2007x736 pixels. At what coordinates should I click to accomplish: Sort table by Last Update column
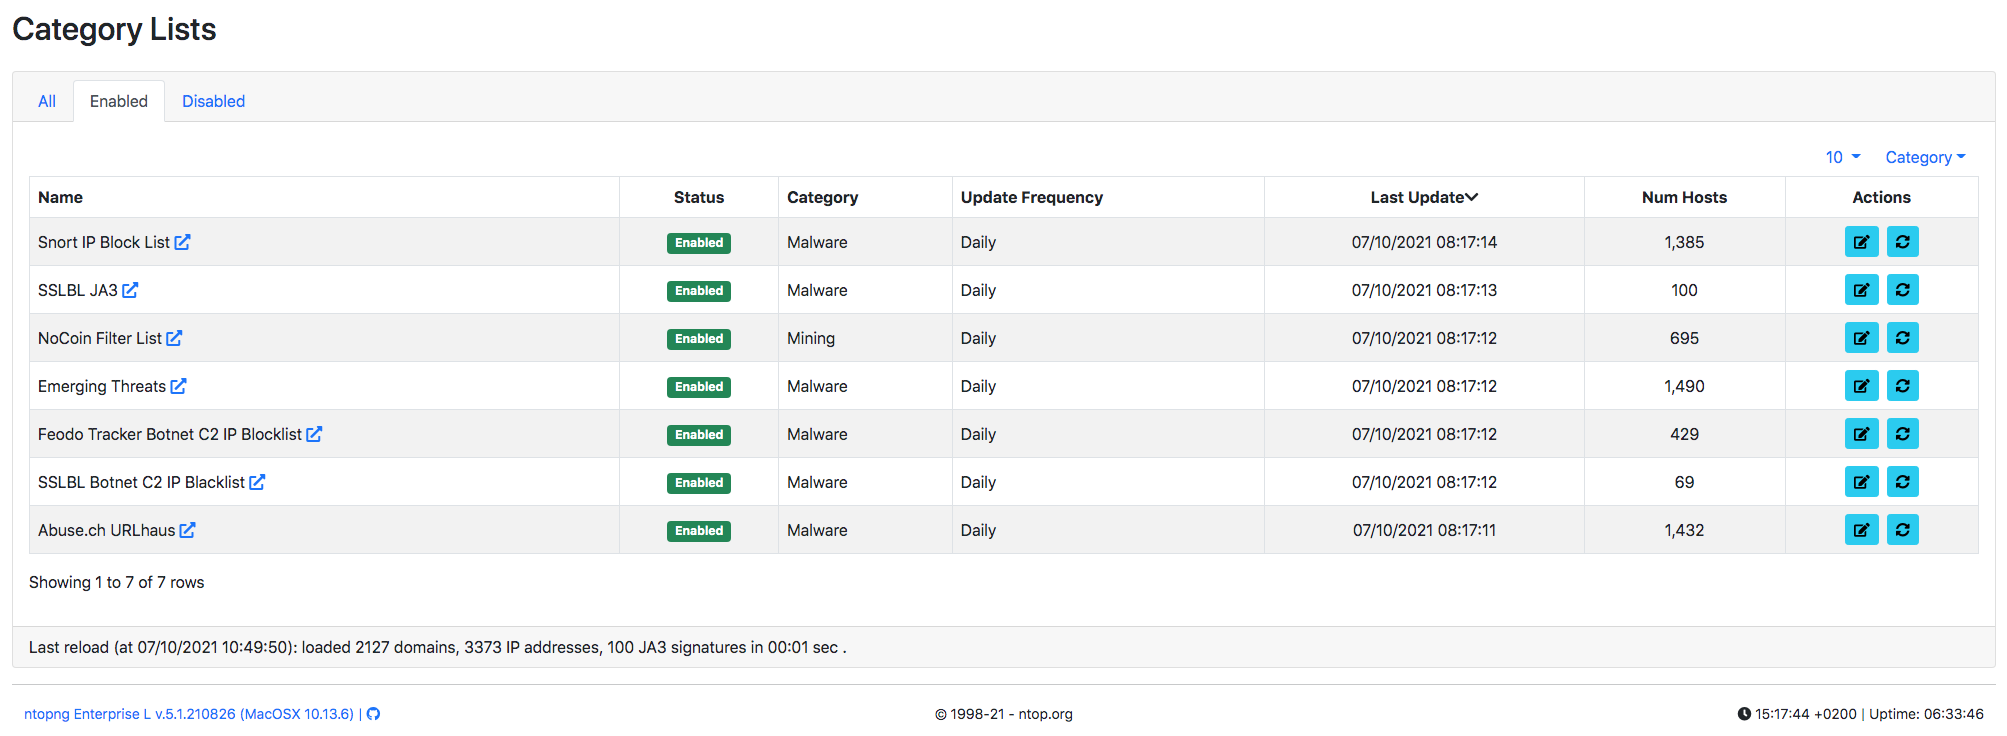click(1424, 197)
